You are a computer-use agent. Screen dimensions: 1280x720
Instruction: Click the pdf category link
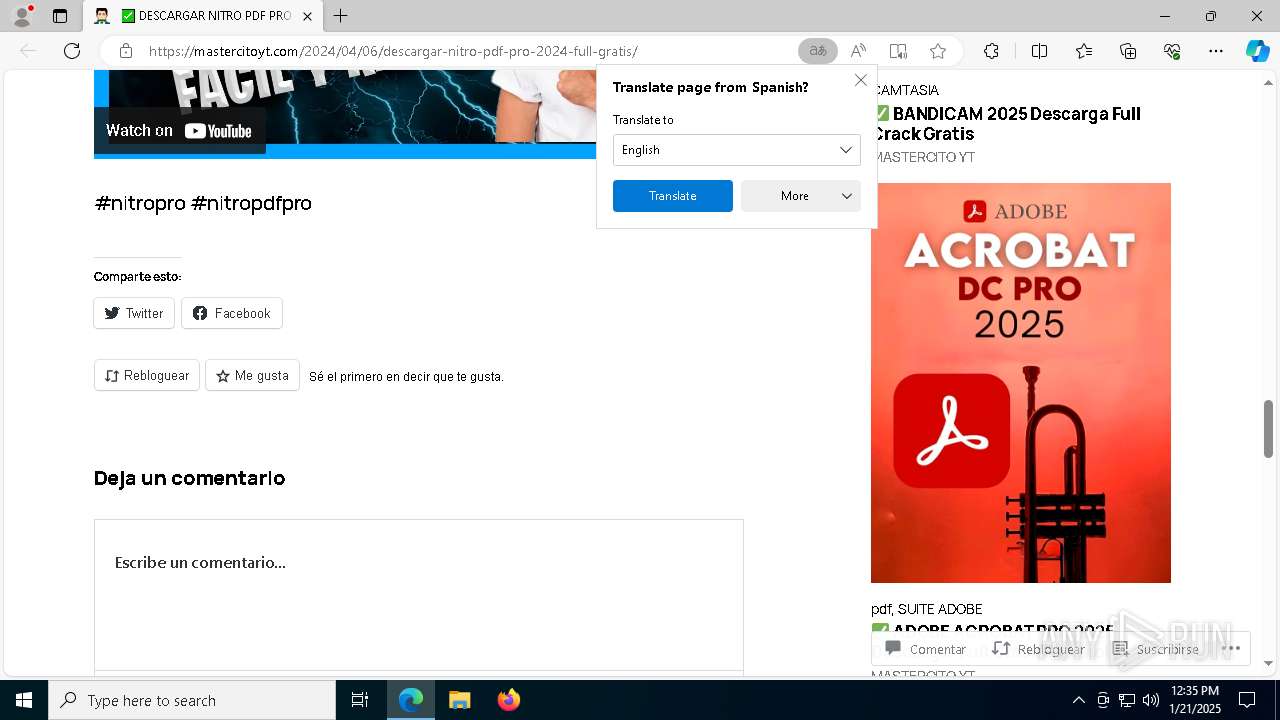point(880,609)
